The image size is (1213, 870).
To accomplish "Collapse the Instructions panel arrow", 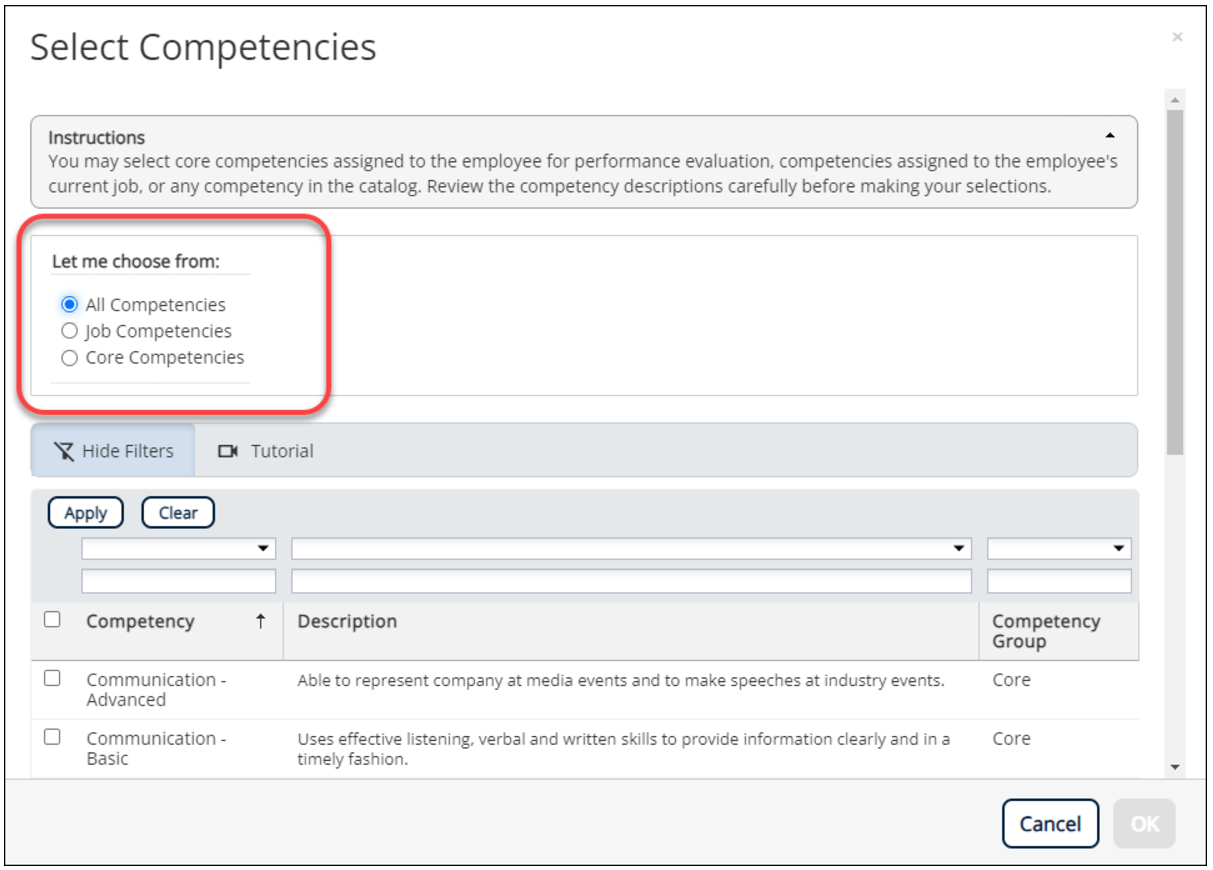I will [x=1110, y=135].
